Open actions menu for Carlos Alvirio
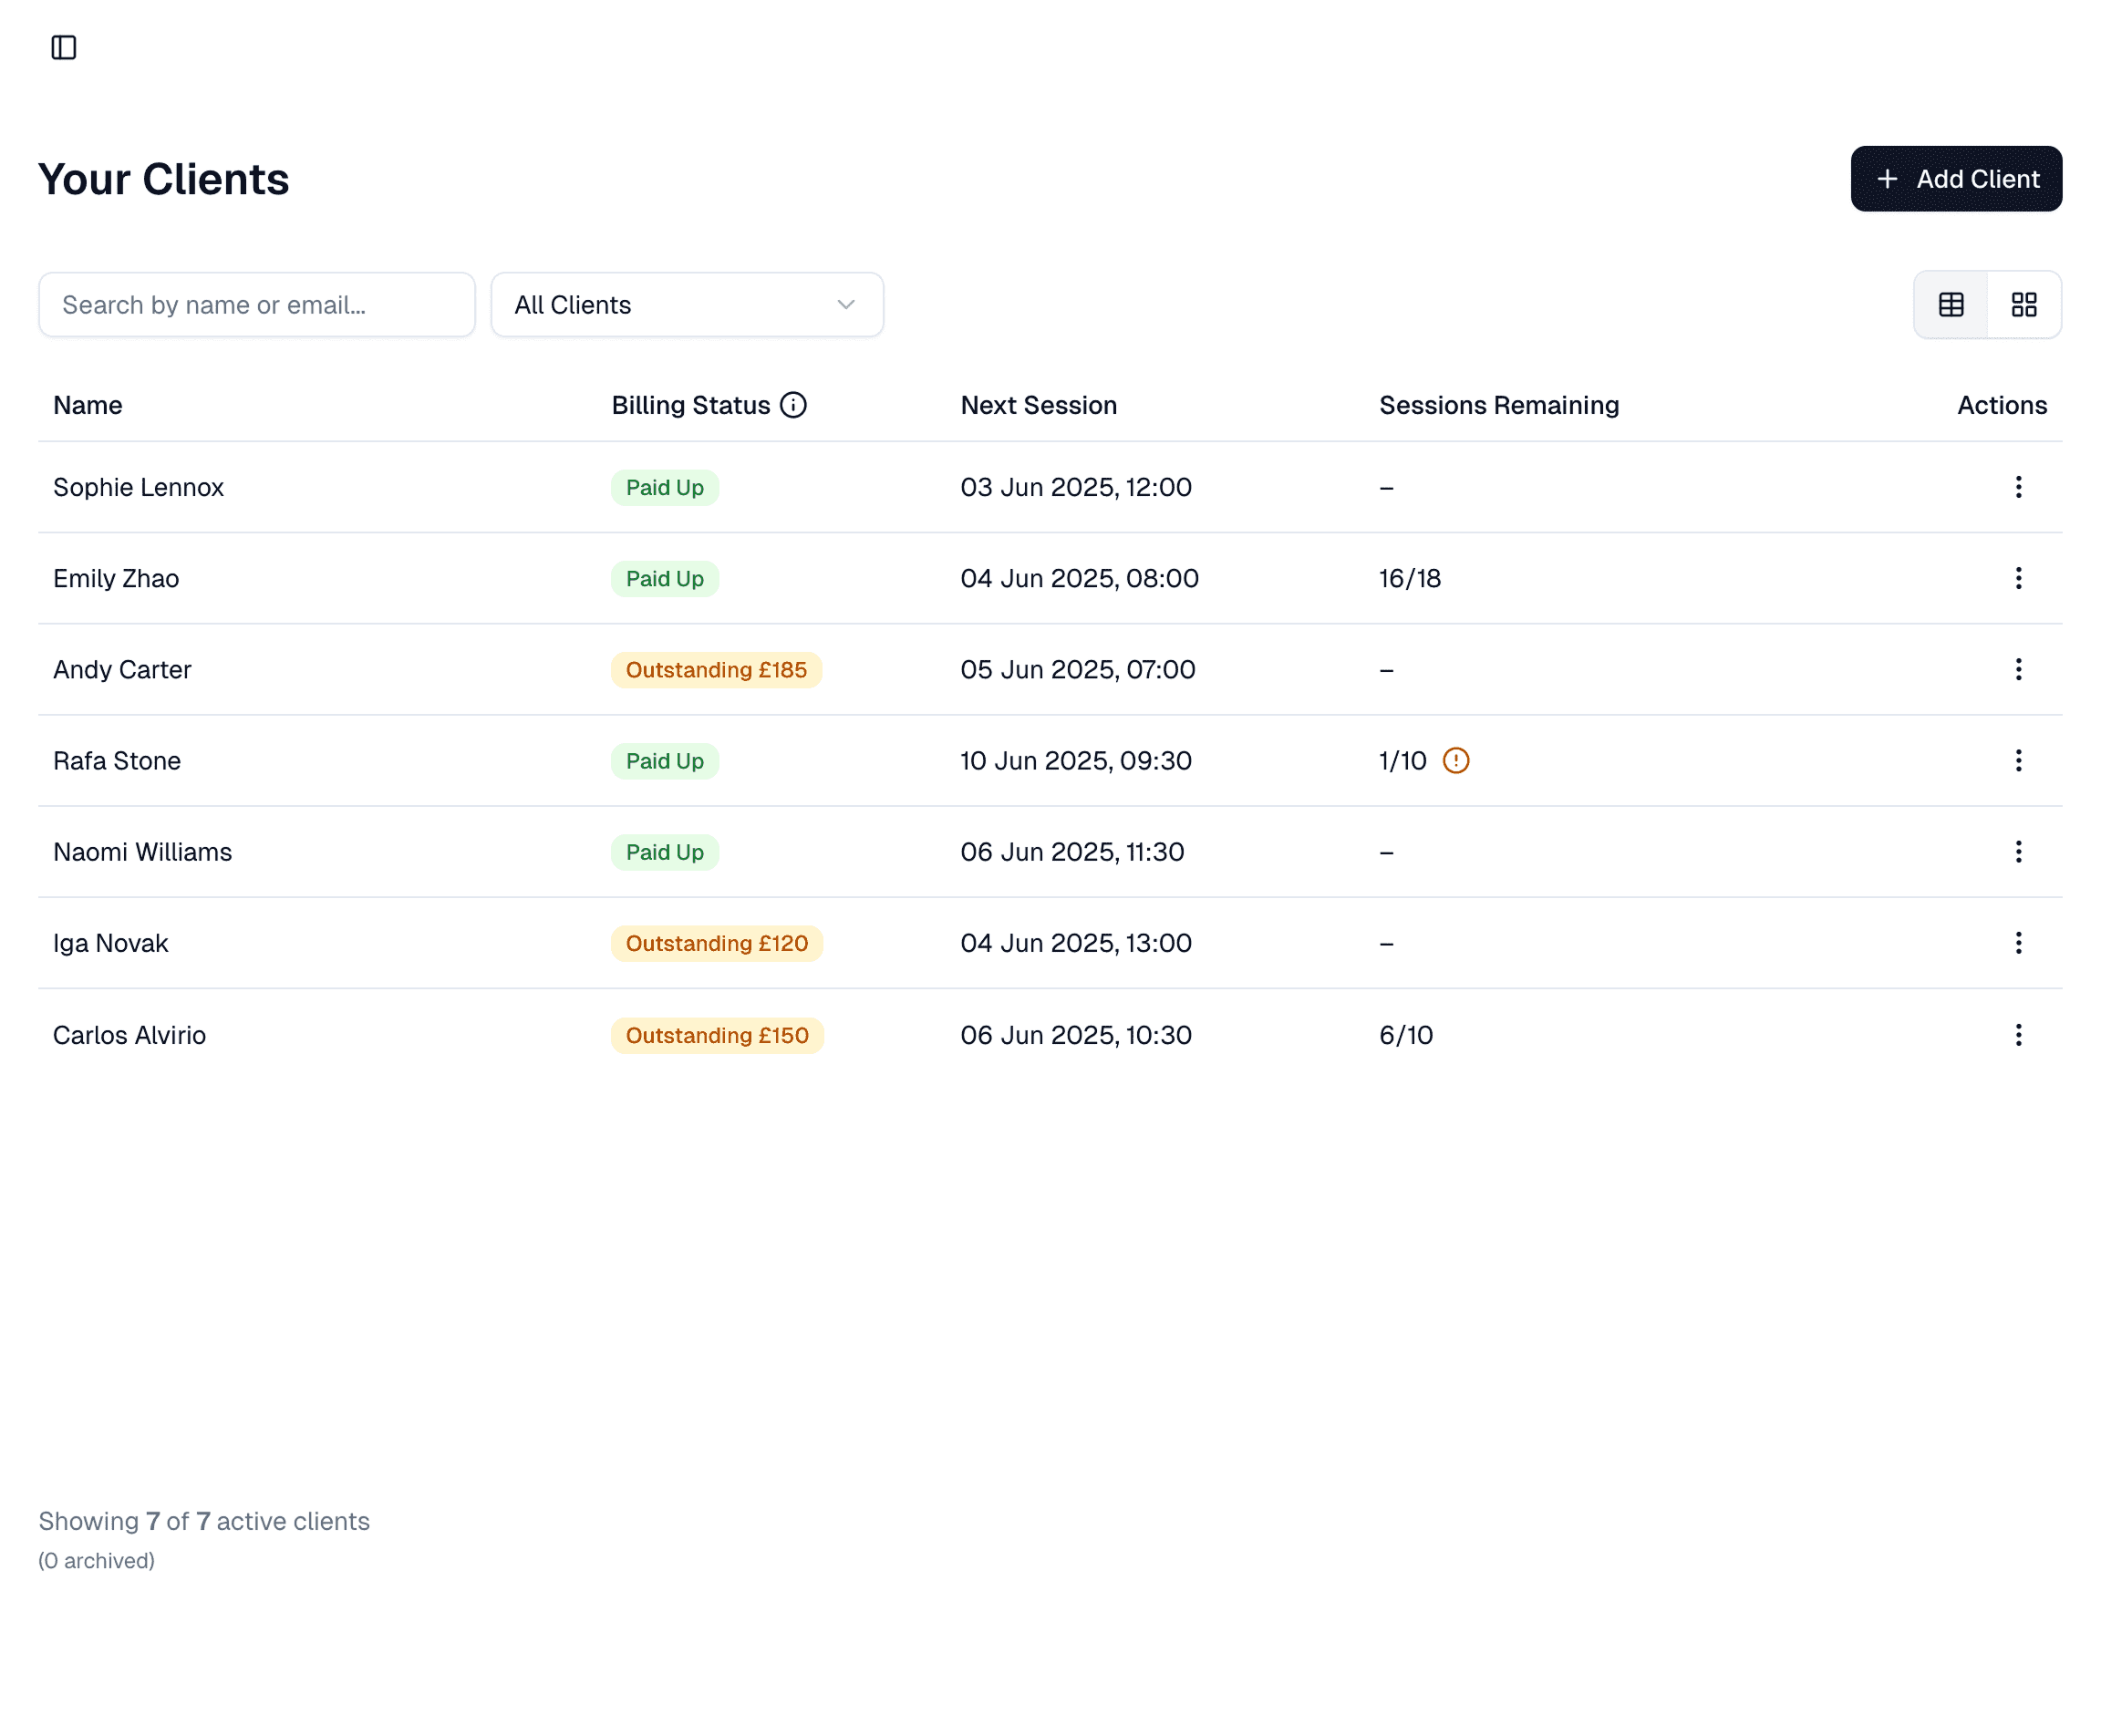This screenshot has height=1736, width=2101. point(2017,1035)
